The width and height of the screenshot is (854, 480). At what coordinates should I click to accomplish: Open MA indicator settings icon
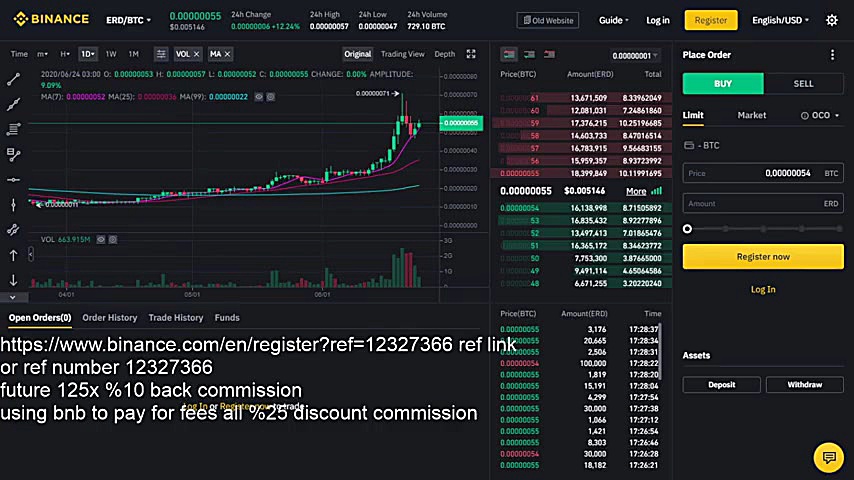point(271,96)
